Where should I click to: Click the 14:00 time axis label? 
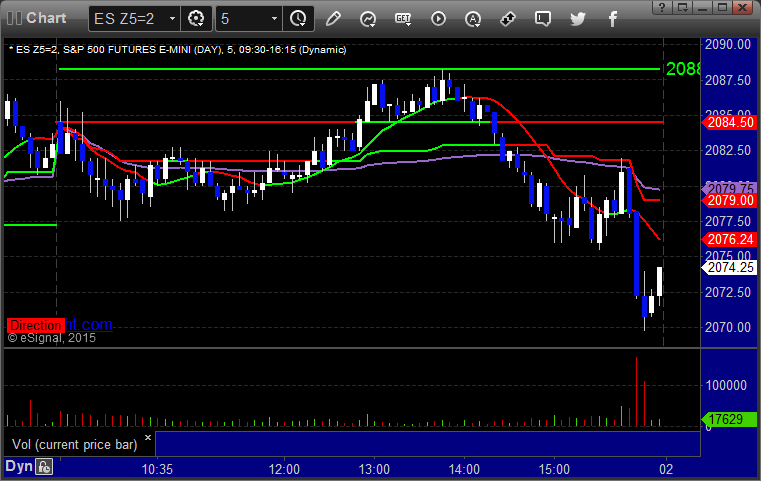pyautogui.click(x=464, y=469)
